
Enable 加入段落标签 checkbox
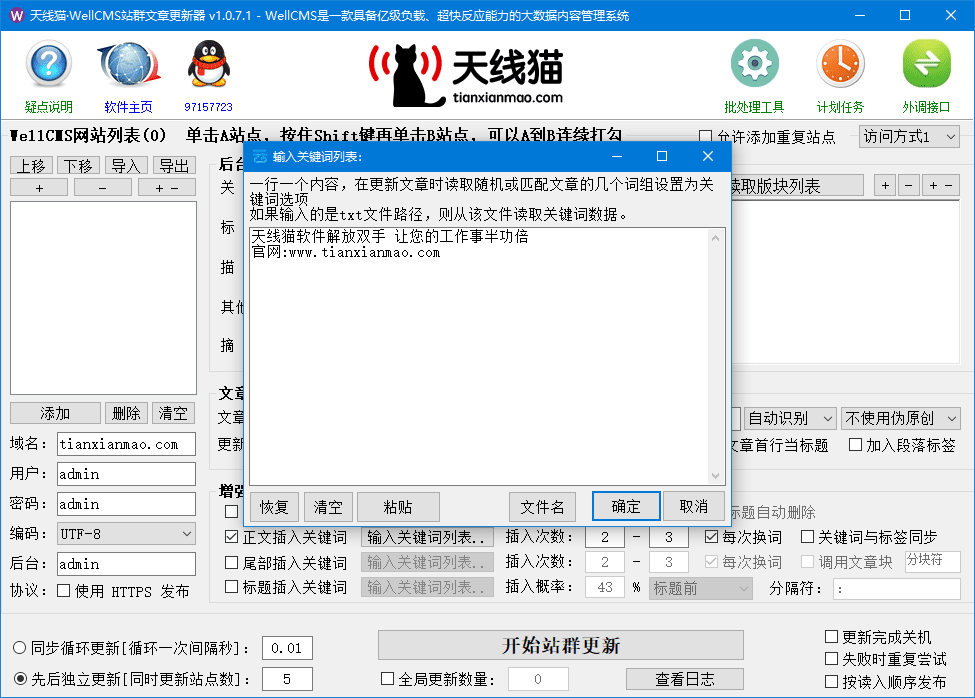855,444
